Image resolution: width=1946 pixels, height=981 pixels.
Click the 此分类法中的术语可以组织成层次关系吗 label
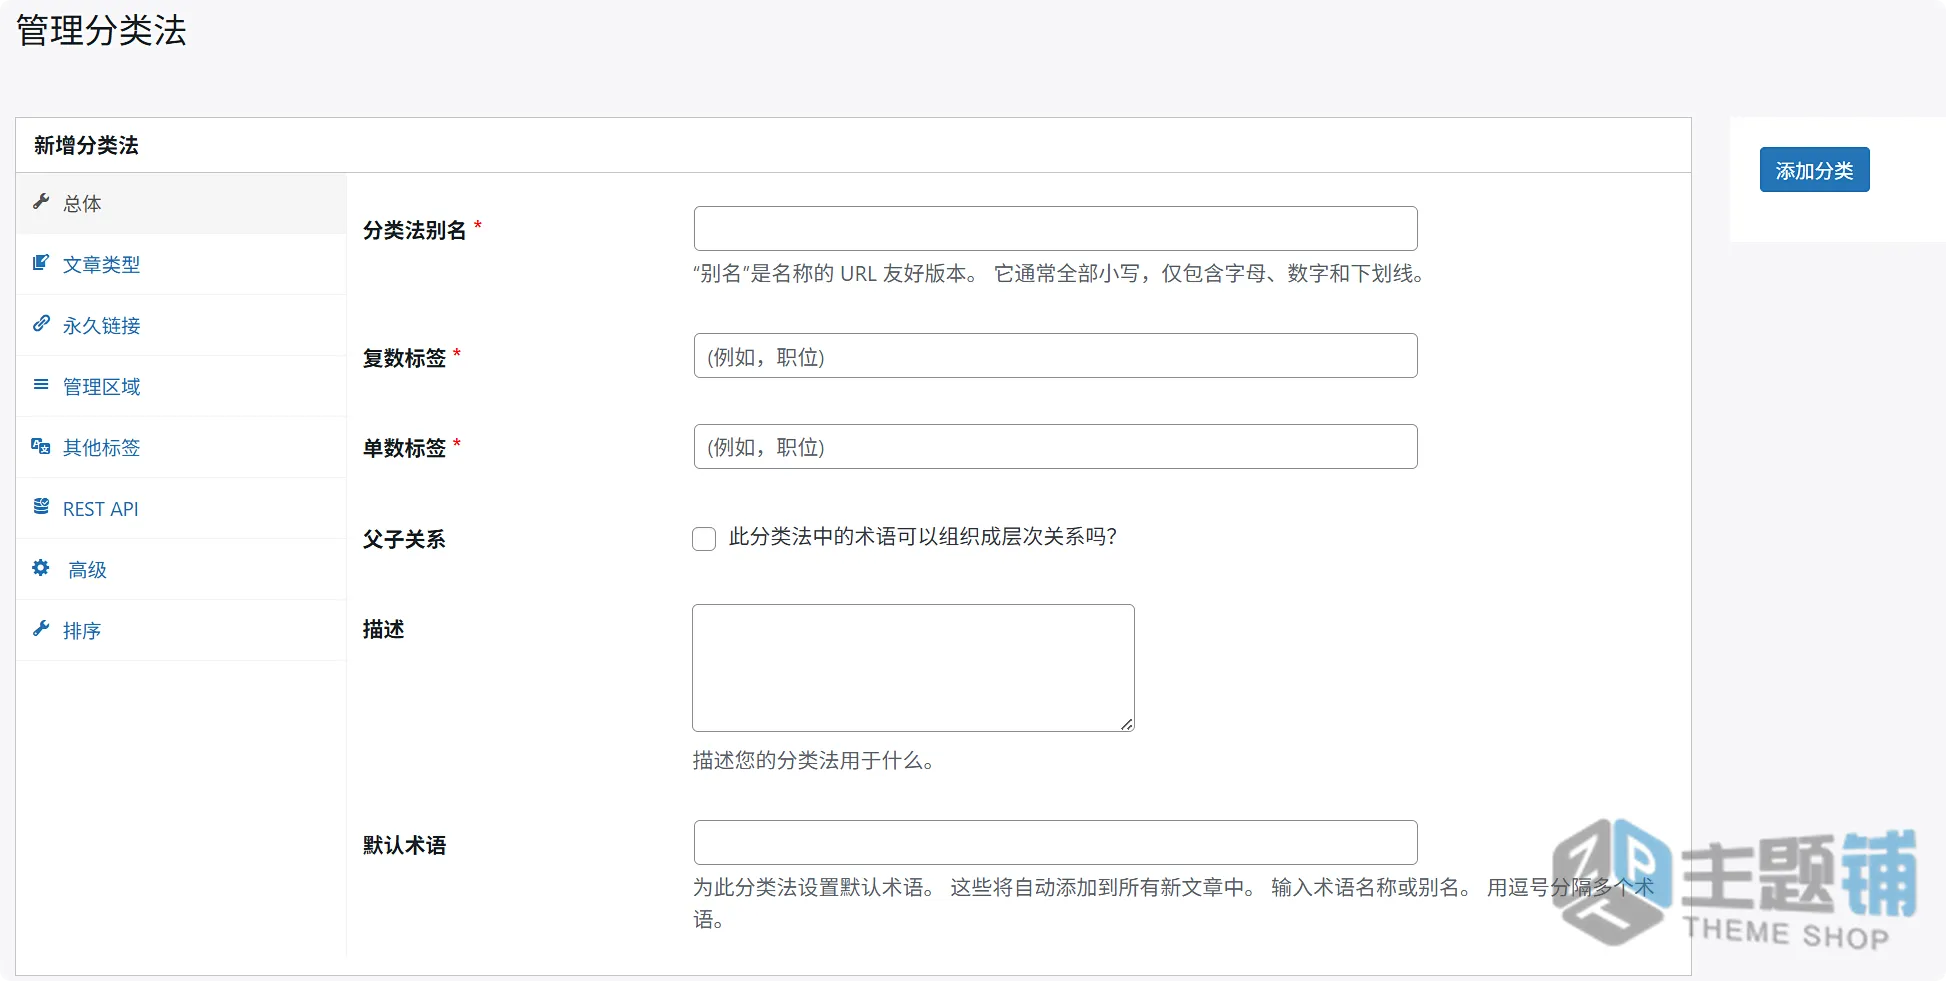coord(922,537)
